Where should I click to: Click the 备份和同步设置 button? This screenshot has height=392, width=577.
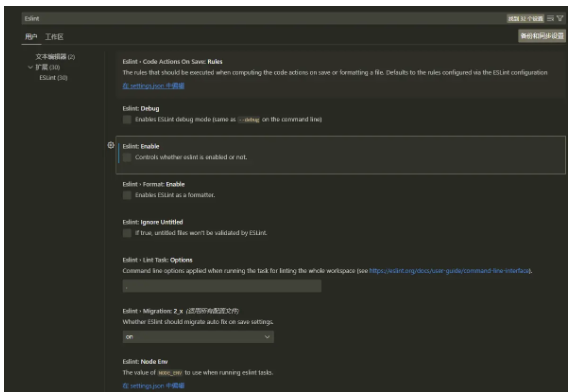click(542, 36)
